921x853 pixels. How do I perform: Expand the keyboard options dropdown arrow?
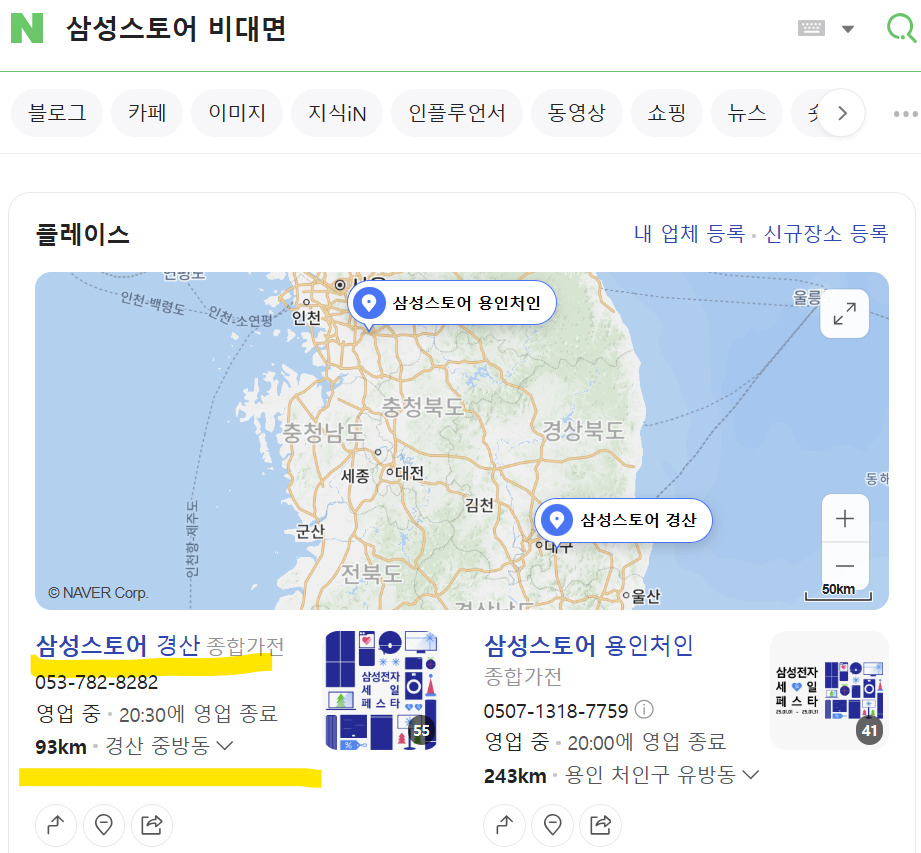tap(848, 29)
